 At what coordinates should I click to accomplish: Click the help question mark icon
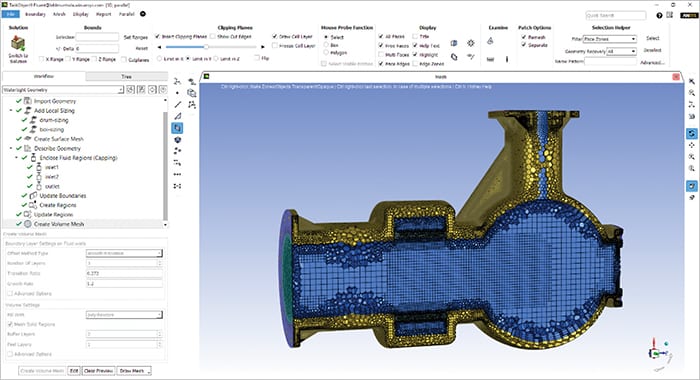tap(659, 15)
